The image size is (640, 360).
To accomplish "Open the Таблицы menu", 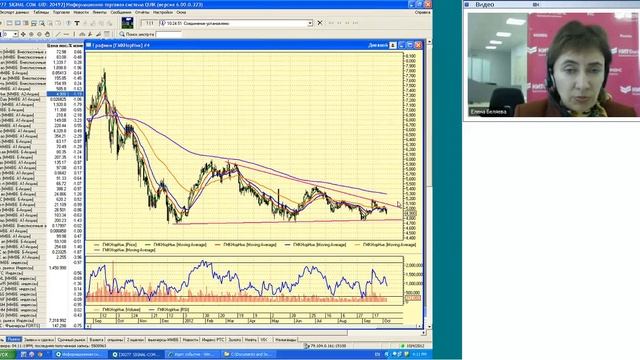I will [41, 12].
